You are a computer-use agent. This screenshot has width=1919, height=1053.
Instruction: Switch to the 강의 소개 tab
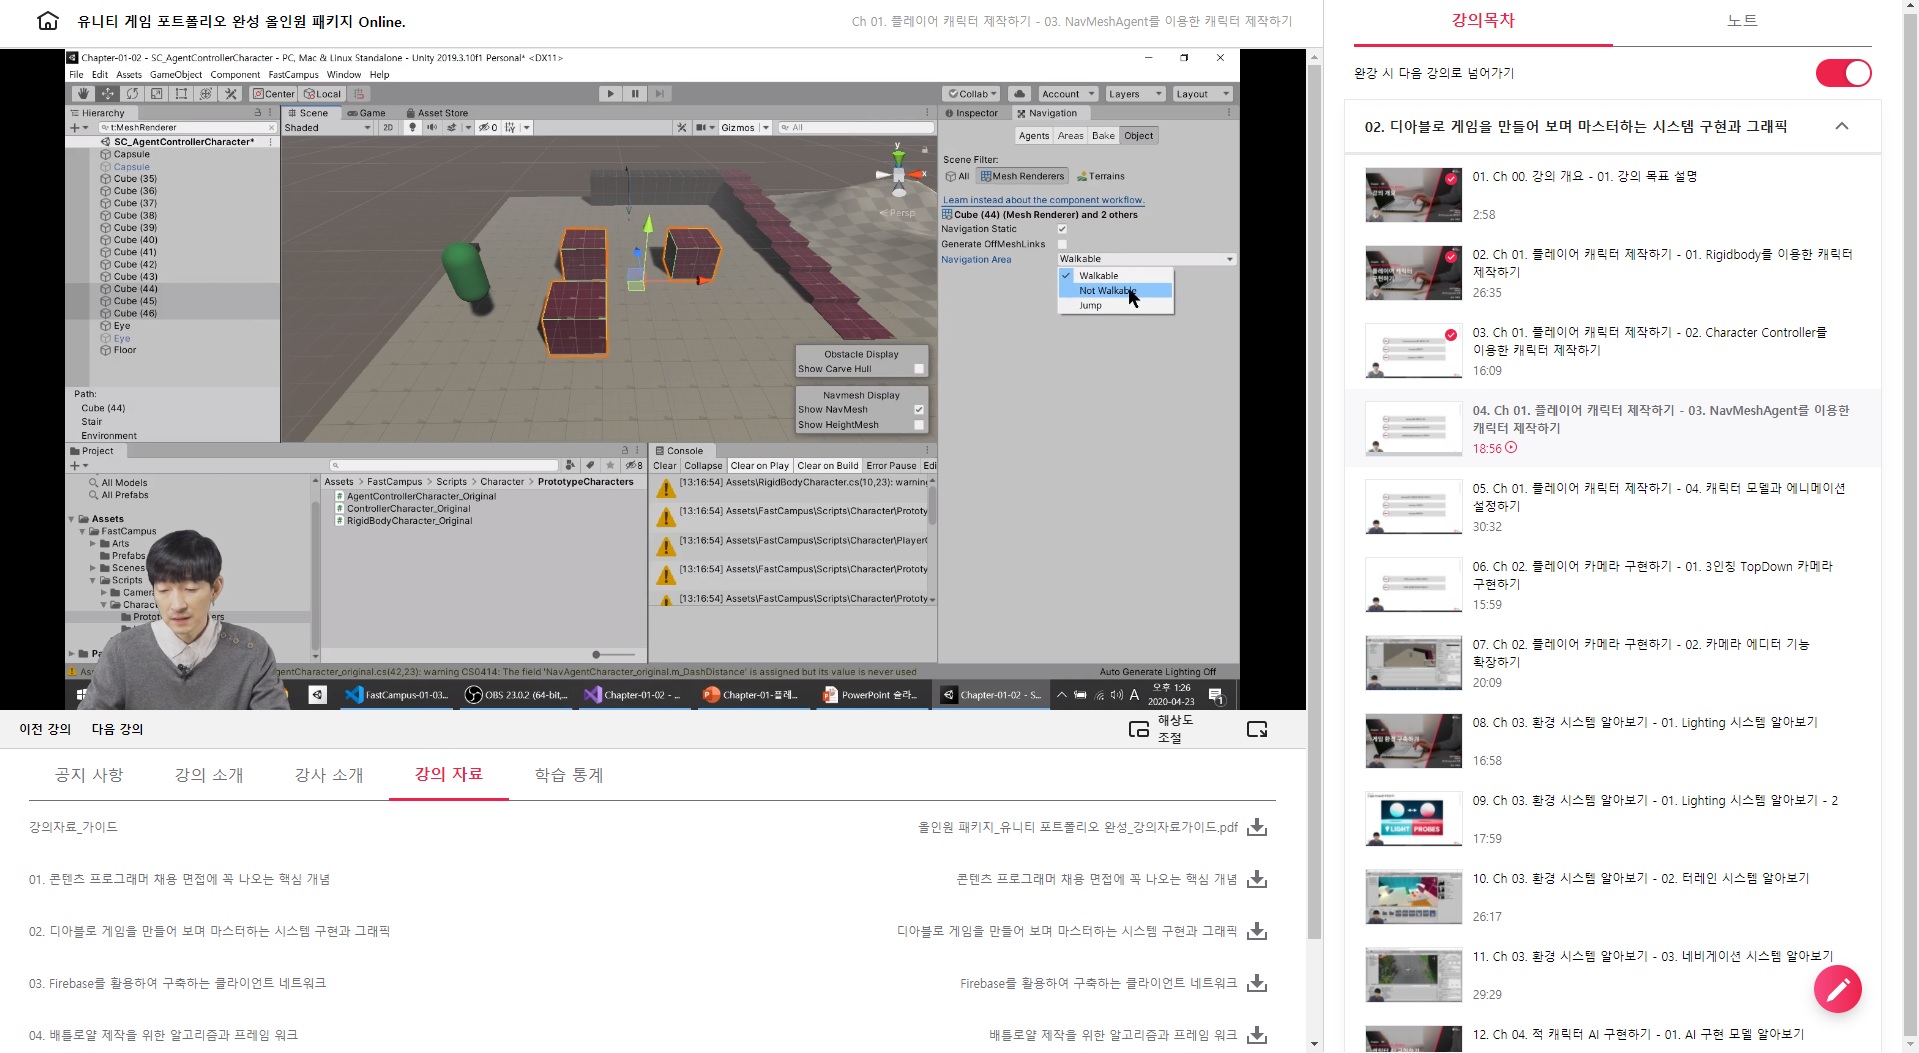click(x=209, y=775)
